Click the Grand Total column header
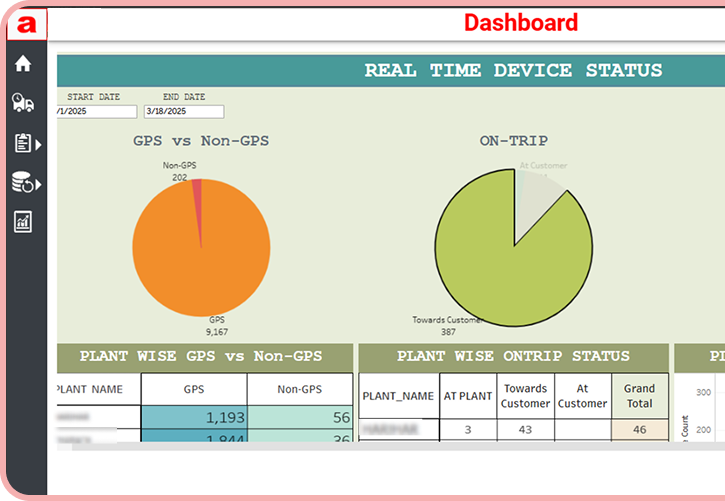725x501 pixels. coord(639,396)
